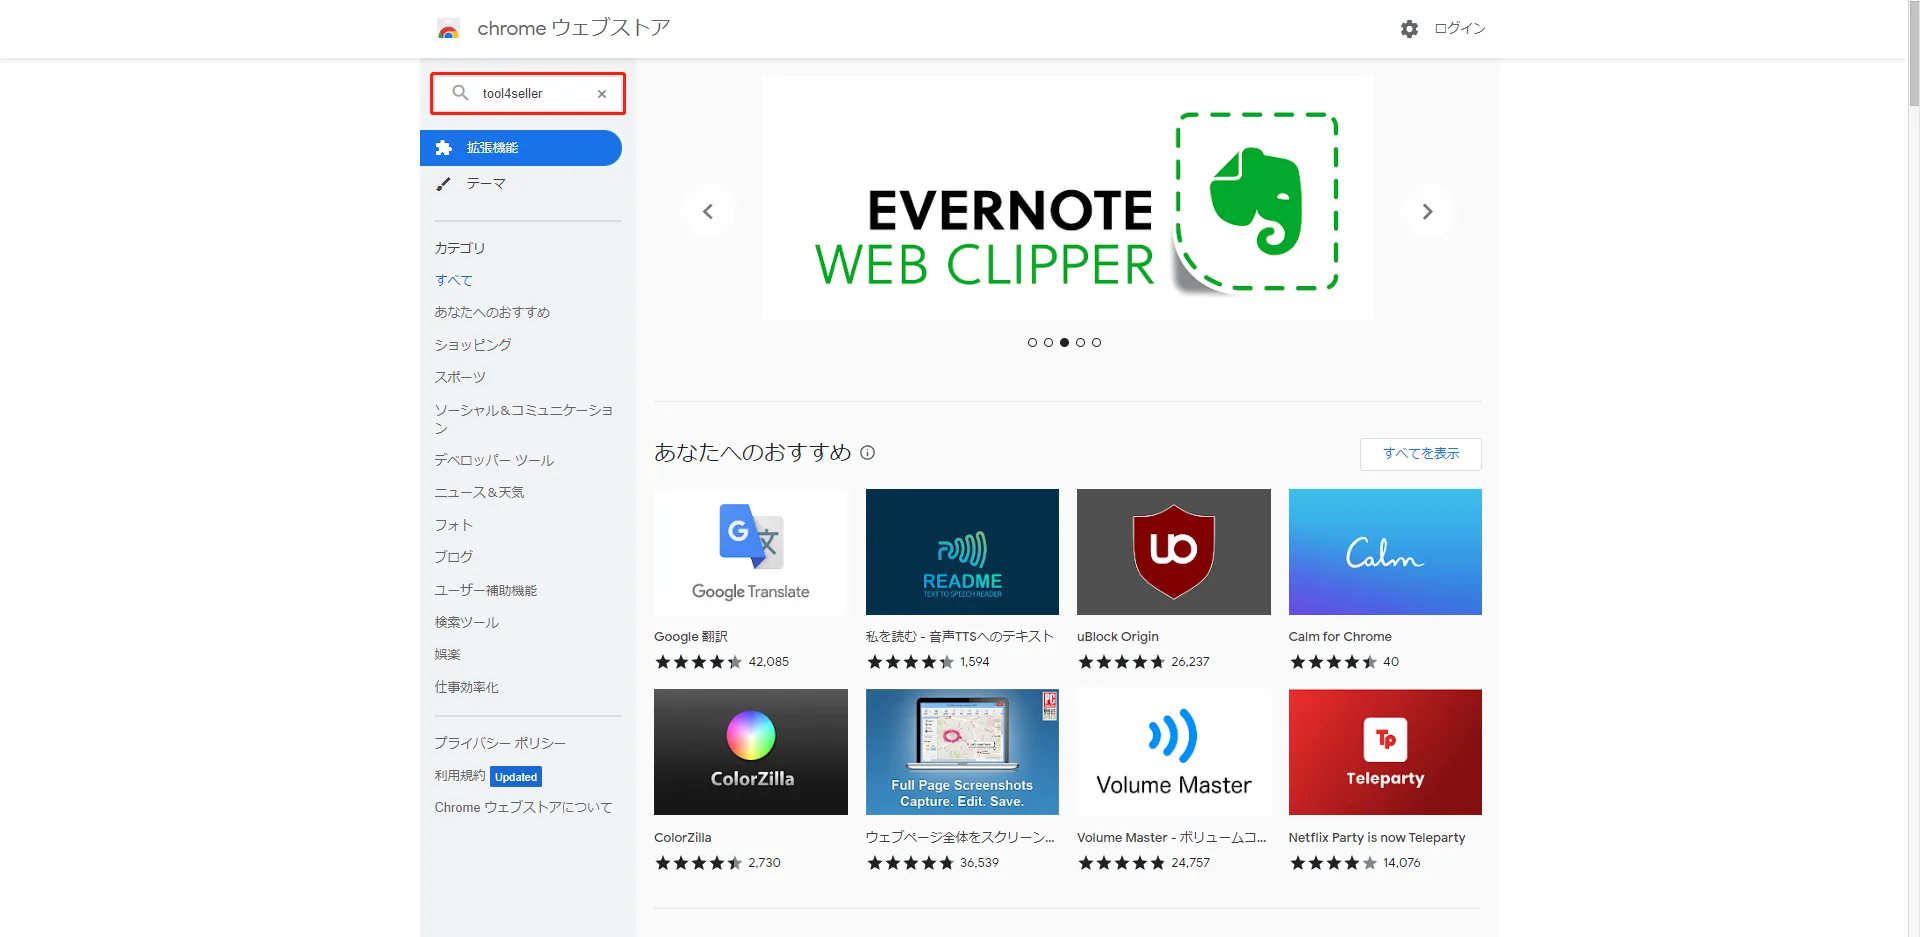Click the Updated badge
Screen dimensions: 1920x937
(516, 777)
